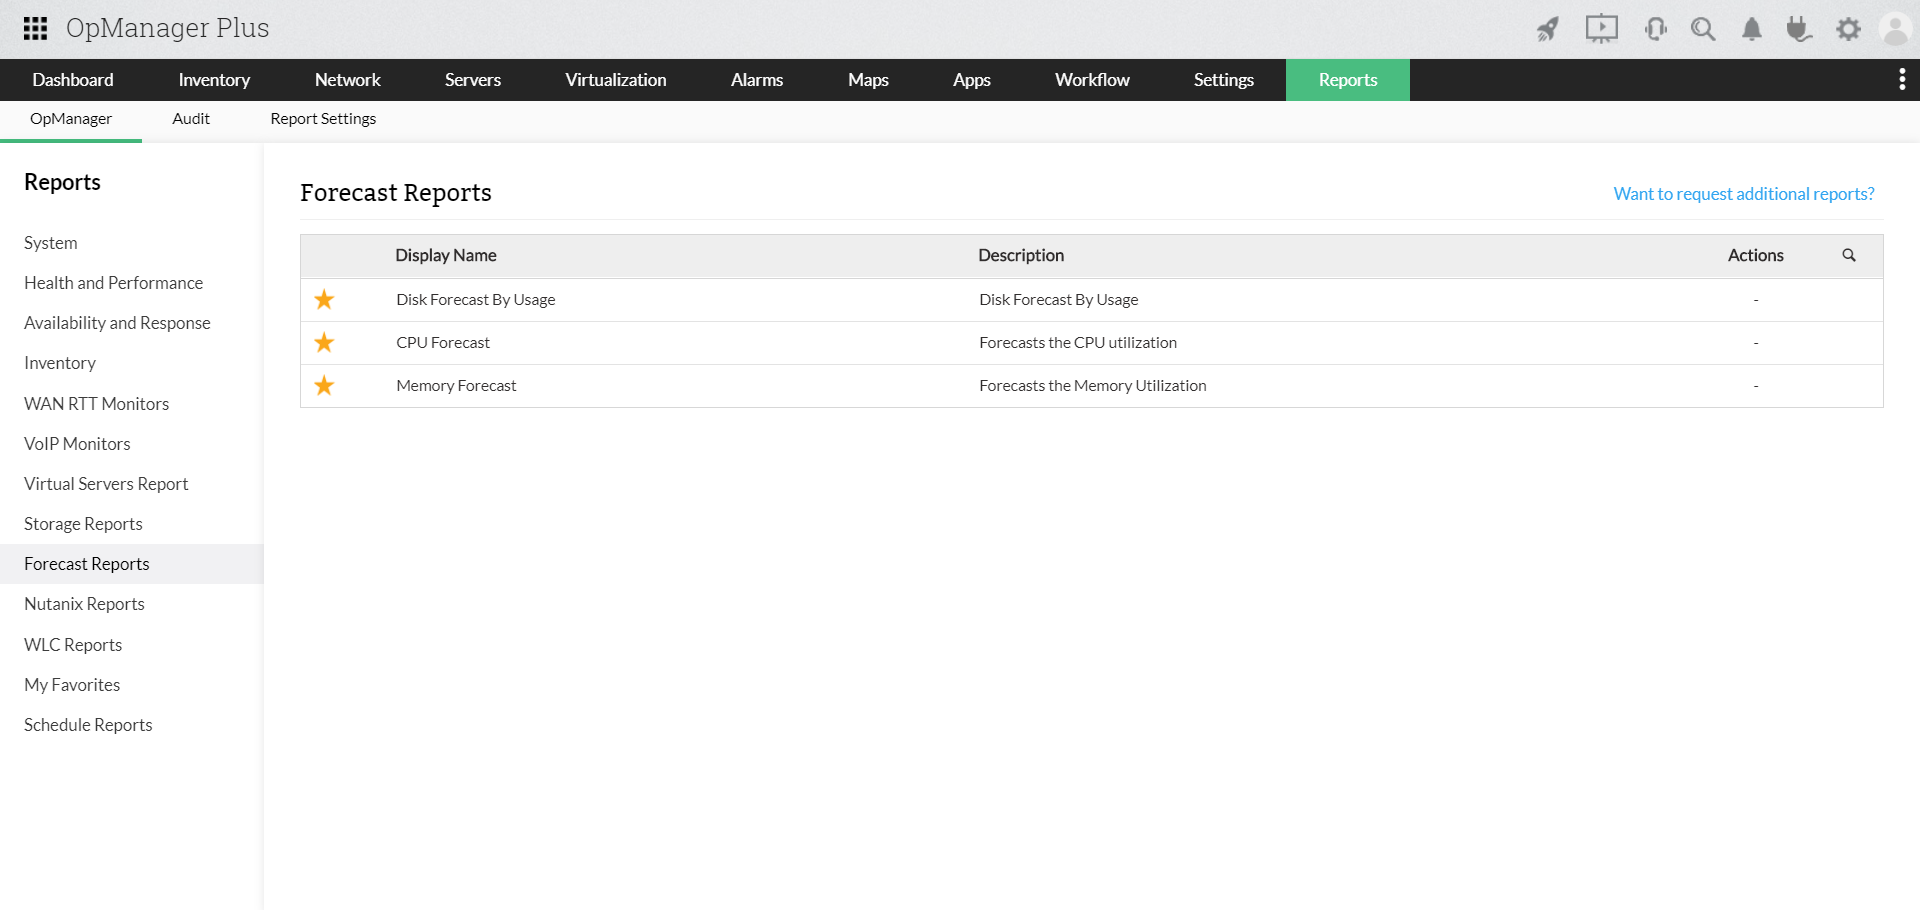
Task: Click the rocket getting-started icon
Action: [1547, 28]
